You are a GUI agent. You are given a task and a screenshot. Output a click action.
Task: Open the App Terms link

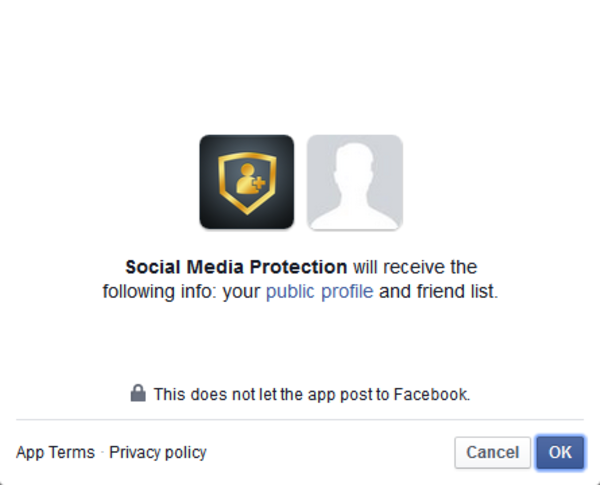pos(55,452)
